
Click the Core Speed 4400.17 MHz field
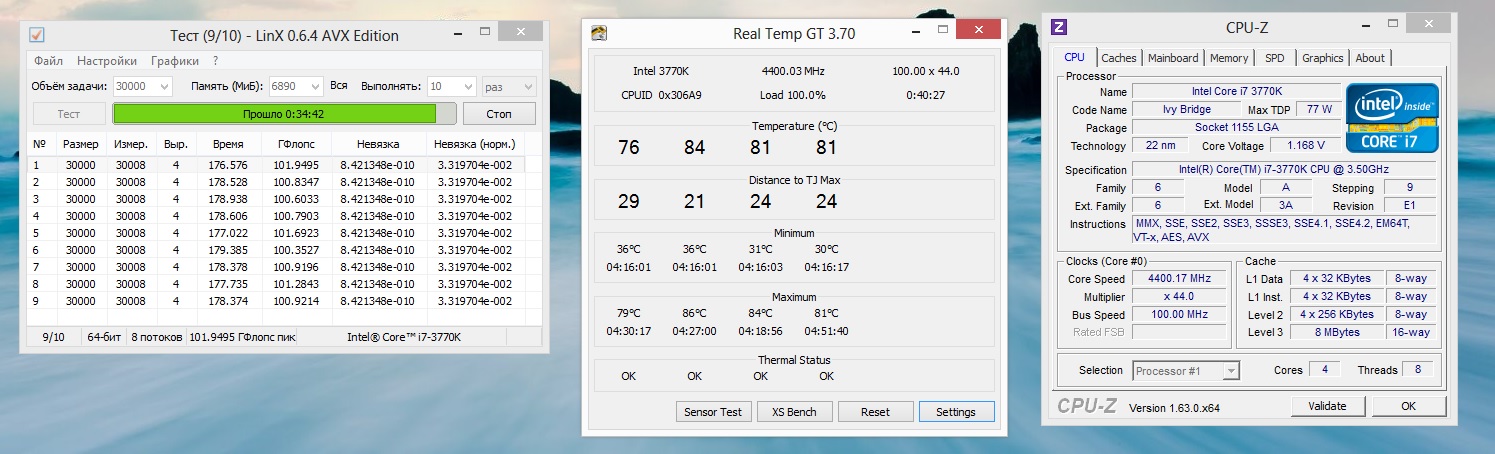[x=1180, y=279]
